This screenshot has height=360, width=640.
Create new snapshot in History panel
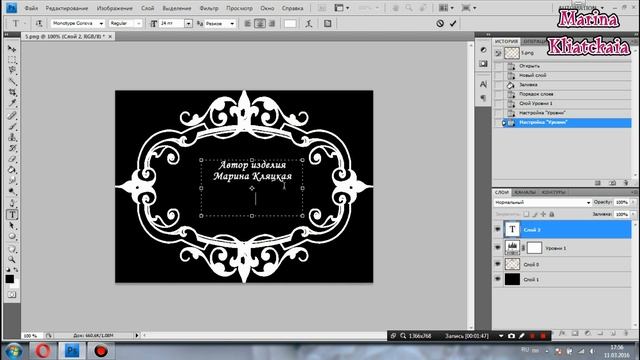click(x=612, y=183)
